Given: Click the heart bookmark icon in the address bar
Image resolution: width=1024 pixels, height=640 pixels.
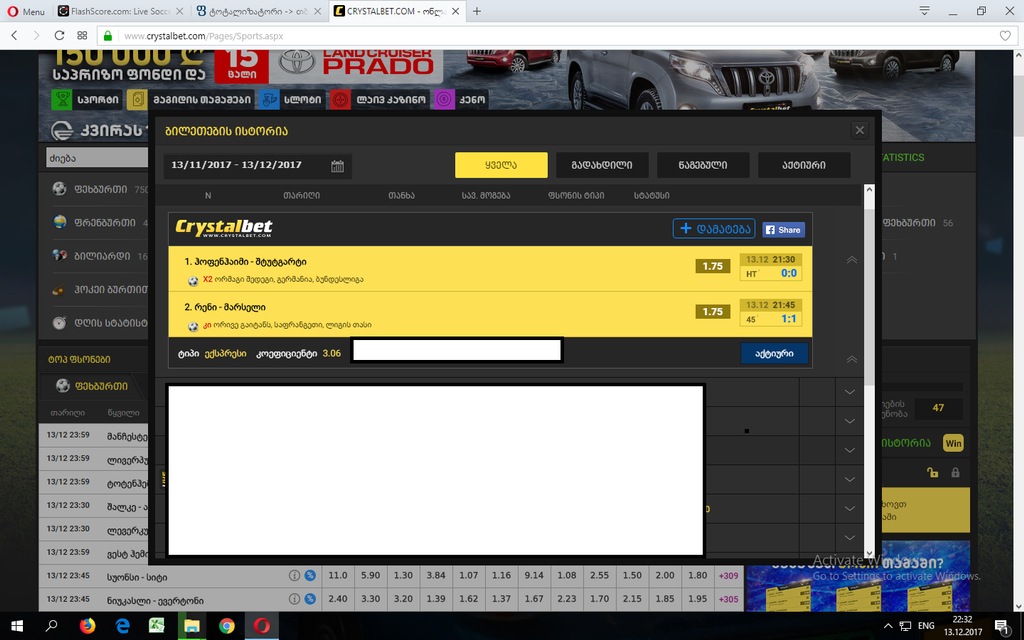Looking at the screenshot, I should tap(1005, 36).
